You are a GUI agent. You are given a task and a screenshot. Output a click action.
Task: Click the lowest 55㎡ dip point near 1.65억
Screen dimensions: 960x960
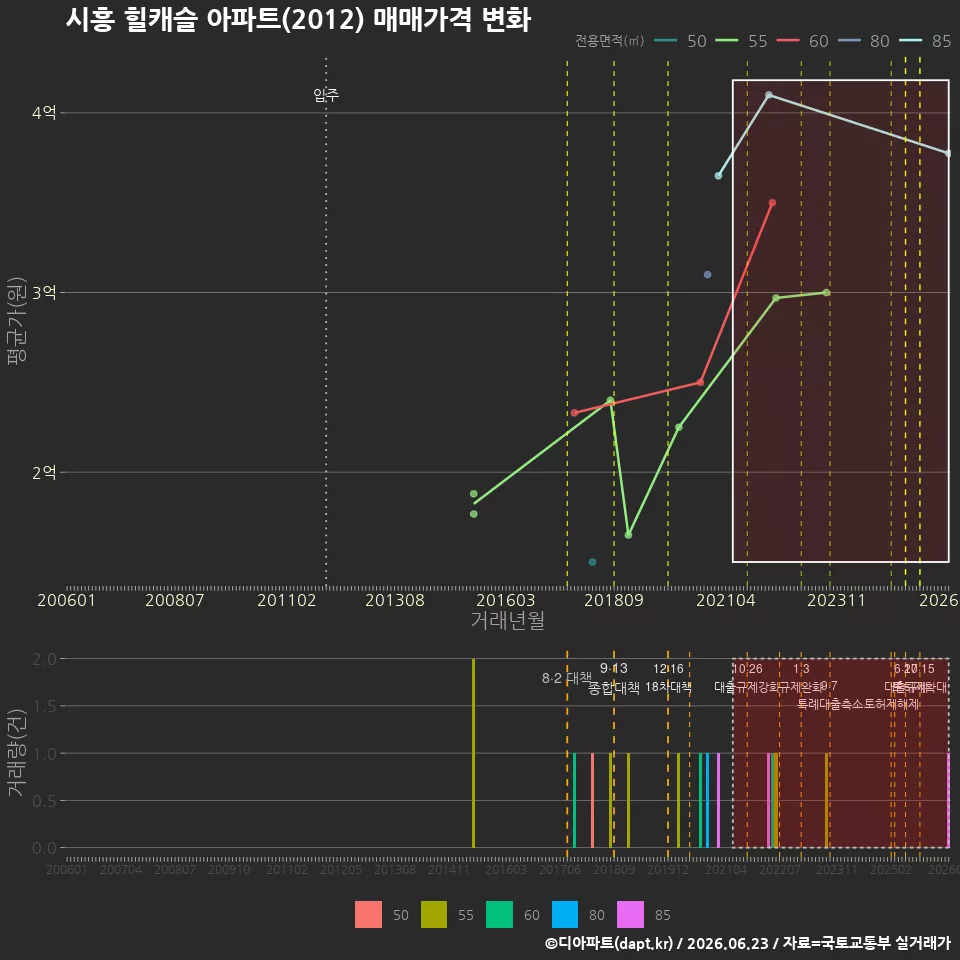click(x=628, y=535)
